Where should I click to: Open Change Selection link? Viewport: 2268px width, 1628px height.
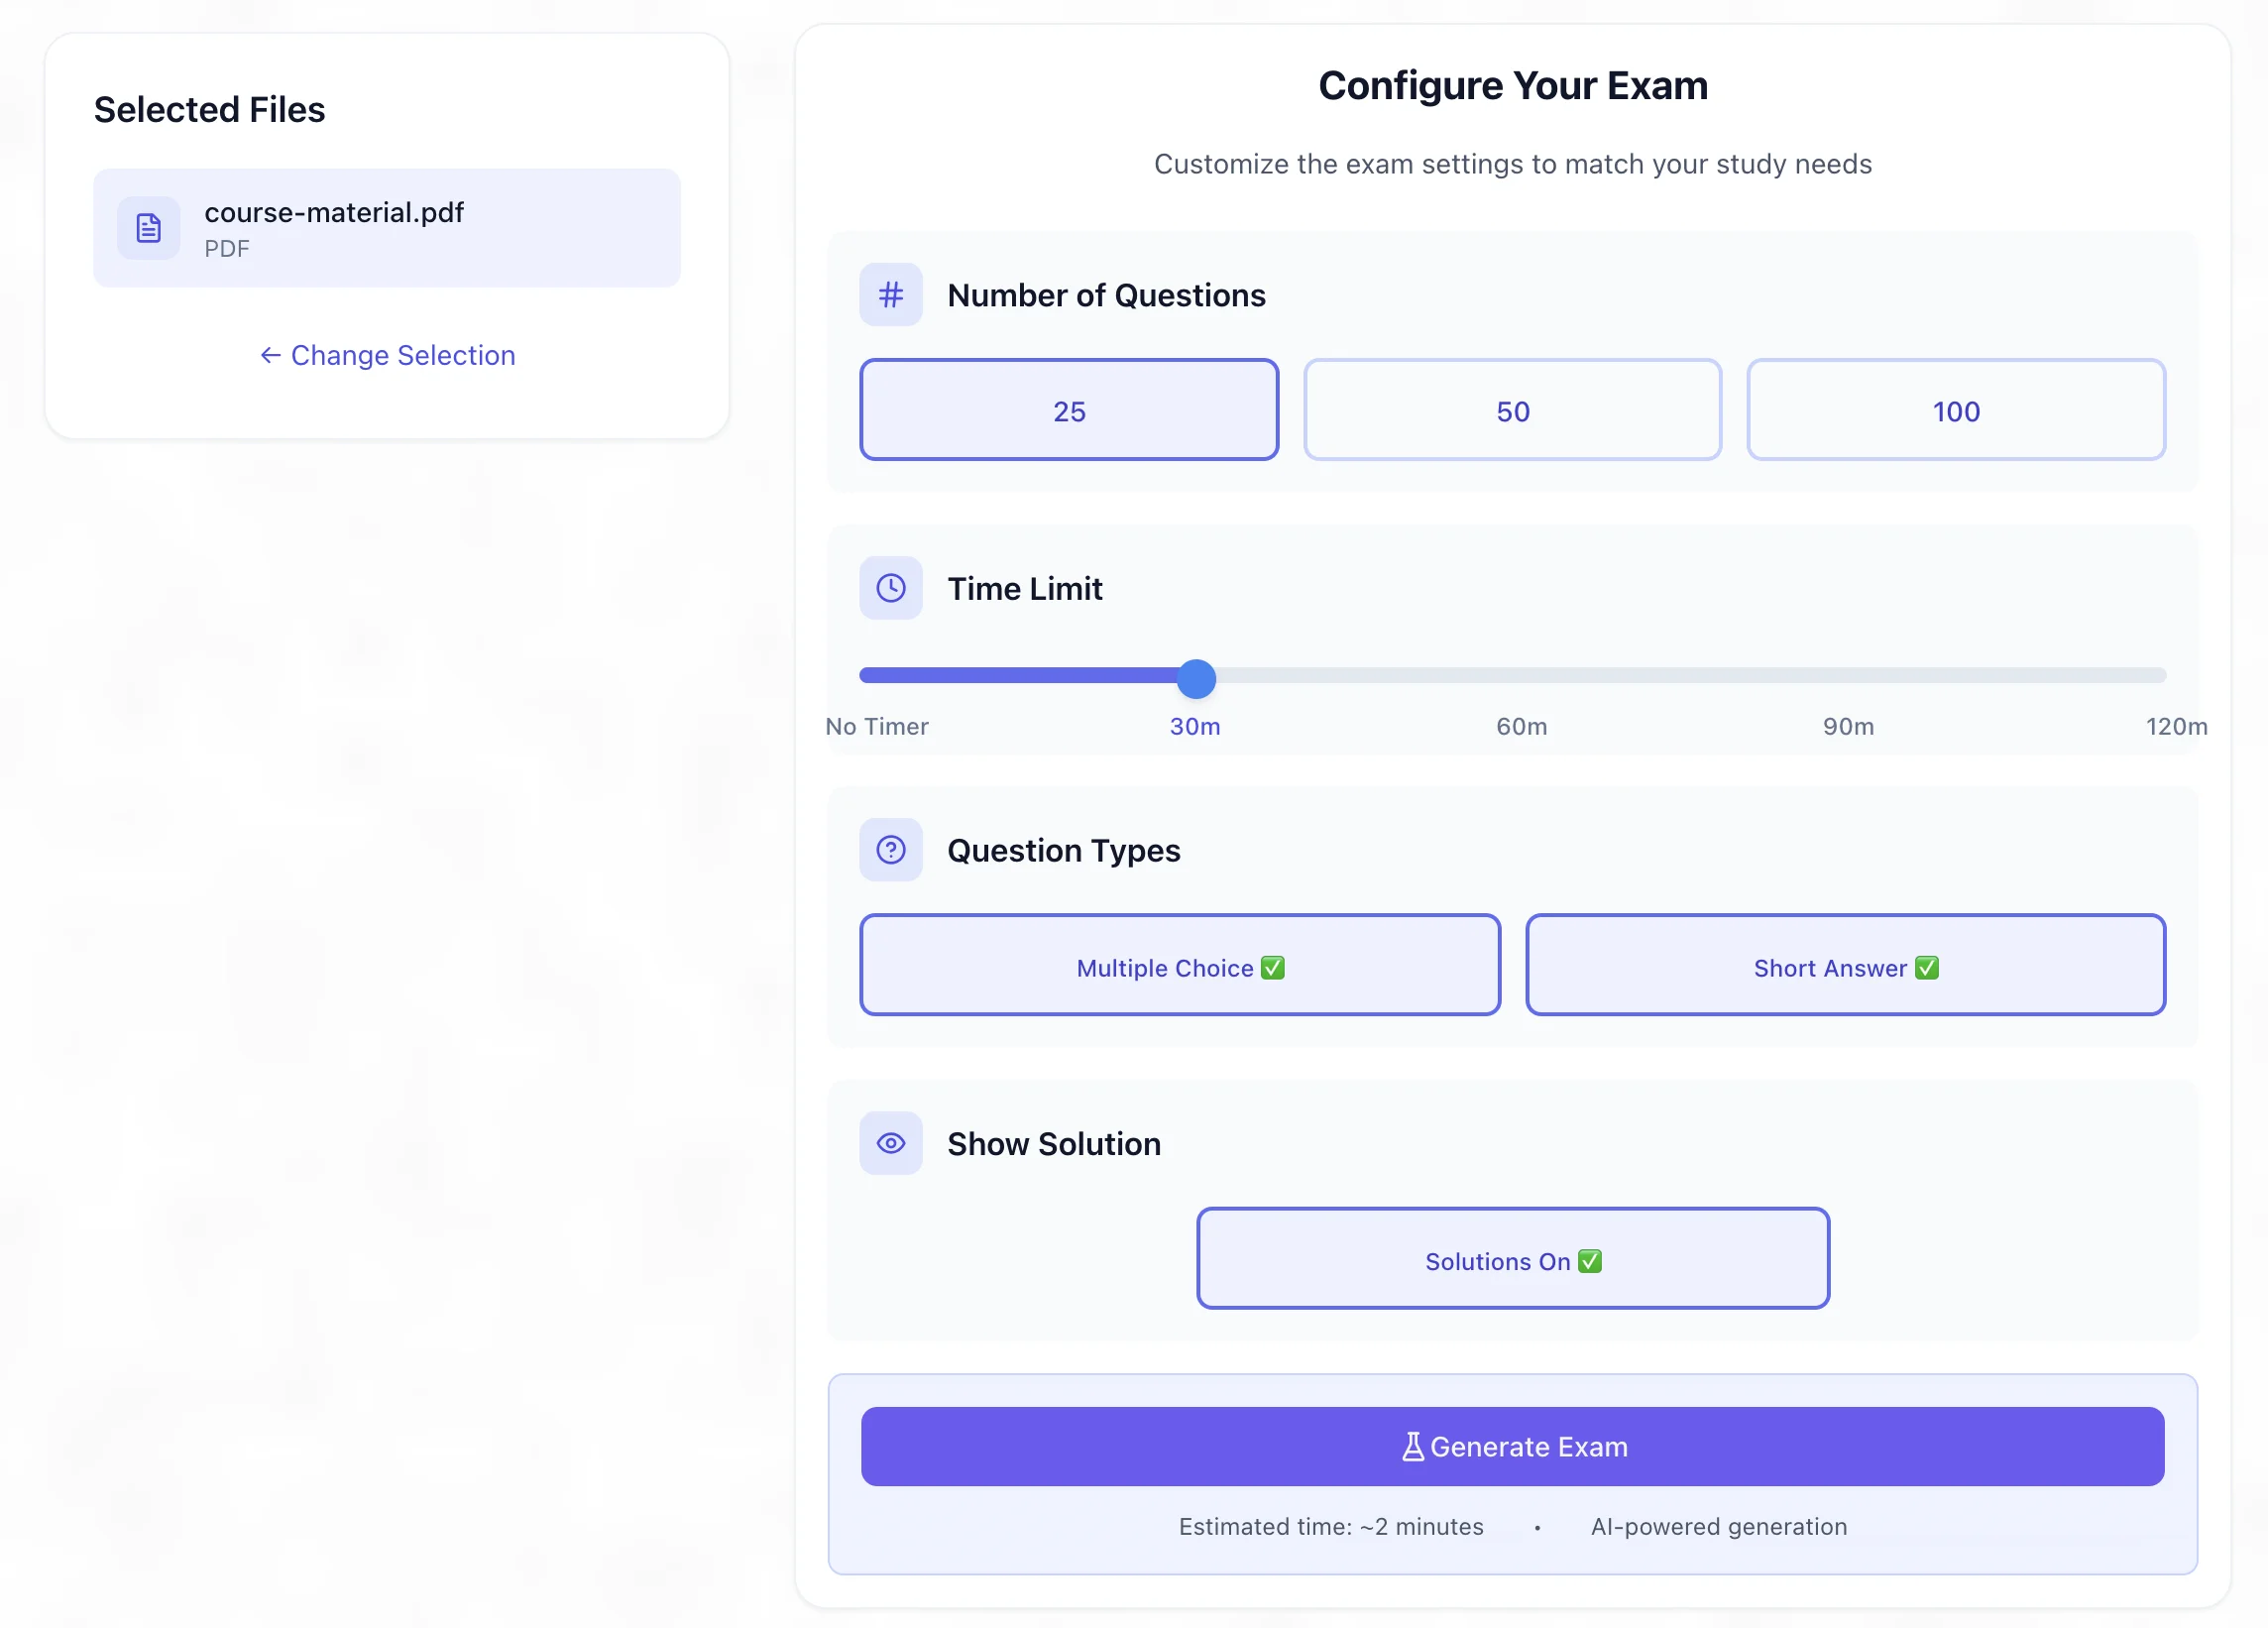(x=402, y=355)
